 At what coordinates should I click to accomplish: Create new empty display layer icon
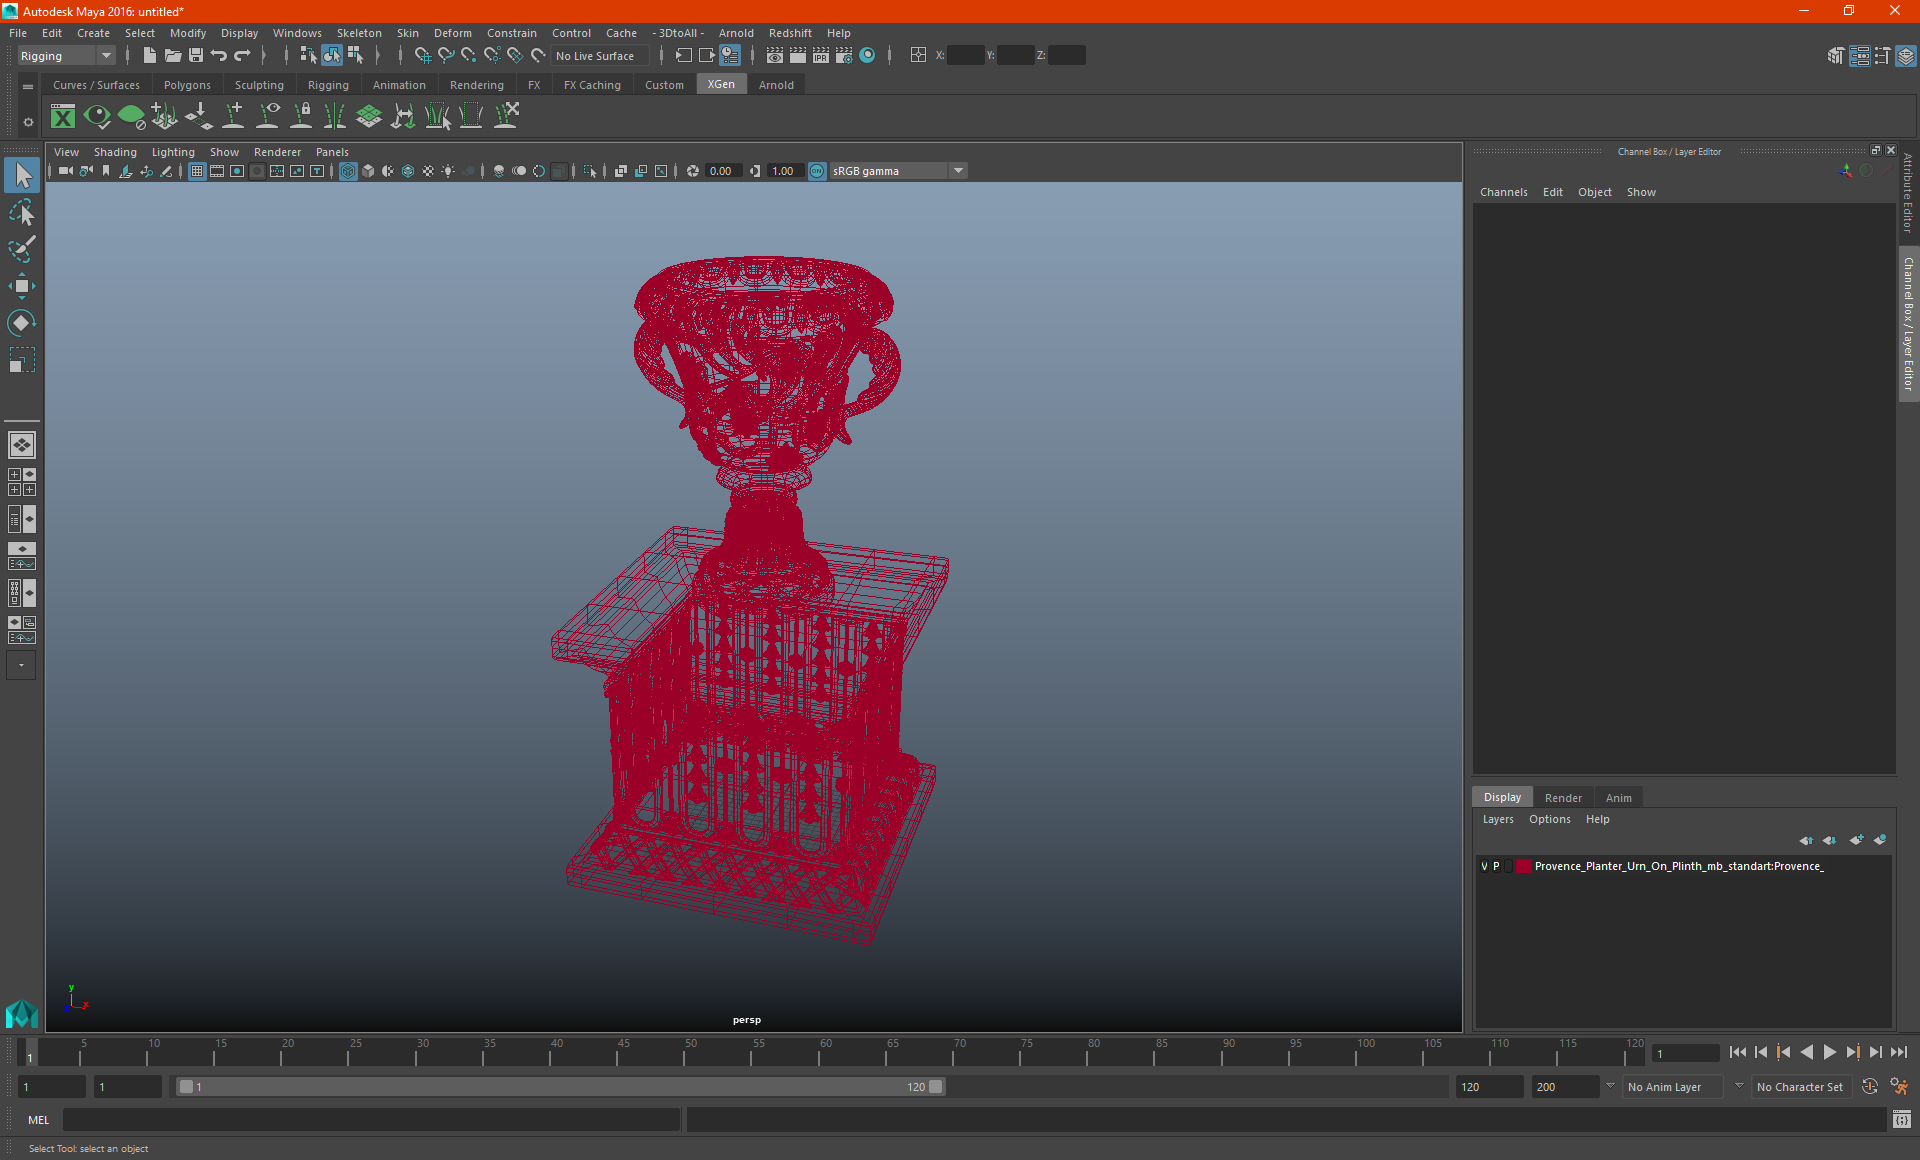[1856, 840]
